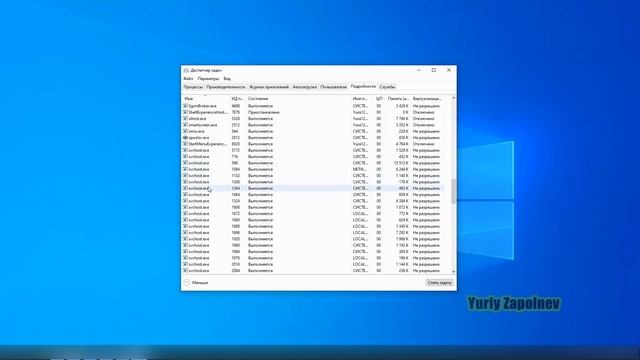Sort by the Состояние column header
Viewport: 640px width, 360px height.
[258, 99]
